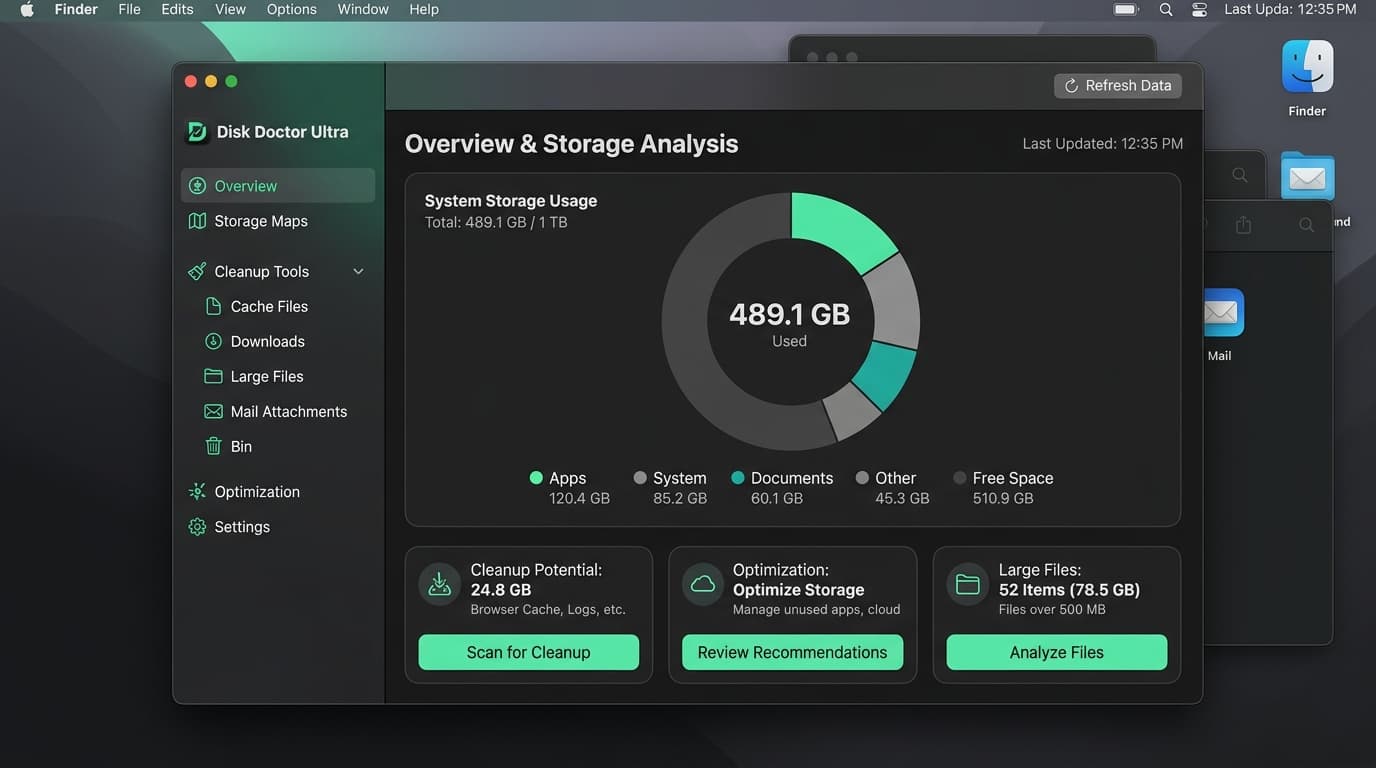The image size is (1376, 768).
Task: Click the Large Files card folder icon
Action: pos(967,585)
